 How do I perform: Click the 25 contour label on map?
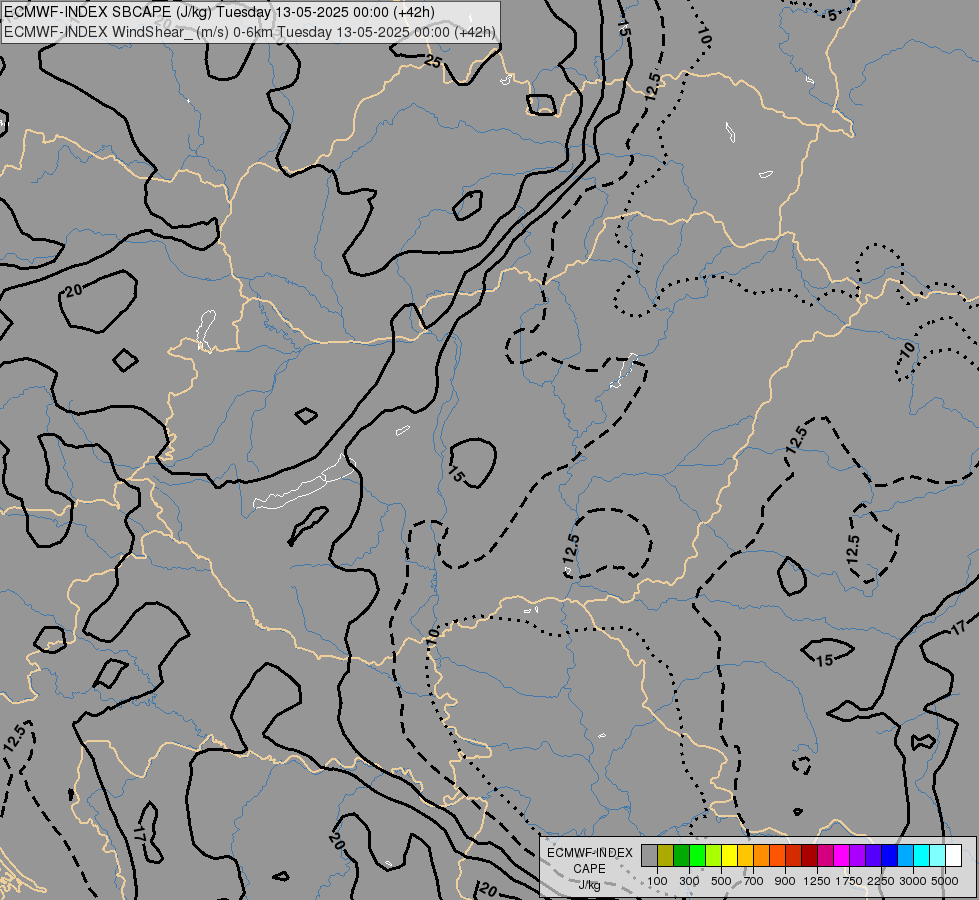tap(433, 62)
